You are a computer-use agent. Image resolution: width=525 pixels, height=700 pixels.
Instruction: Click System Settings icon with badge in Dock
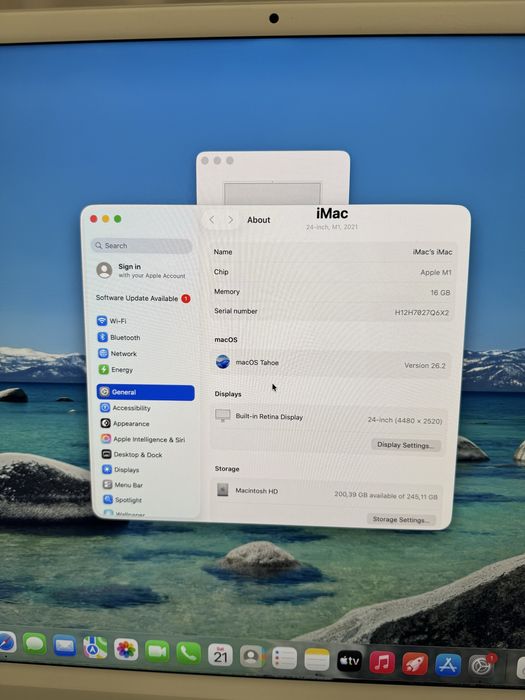pyautogui.click(x=481, y=666)
